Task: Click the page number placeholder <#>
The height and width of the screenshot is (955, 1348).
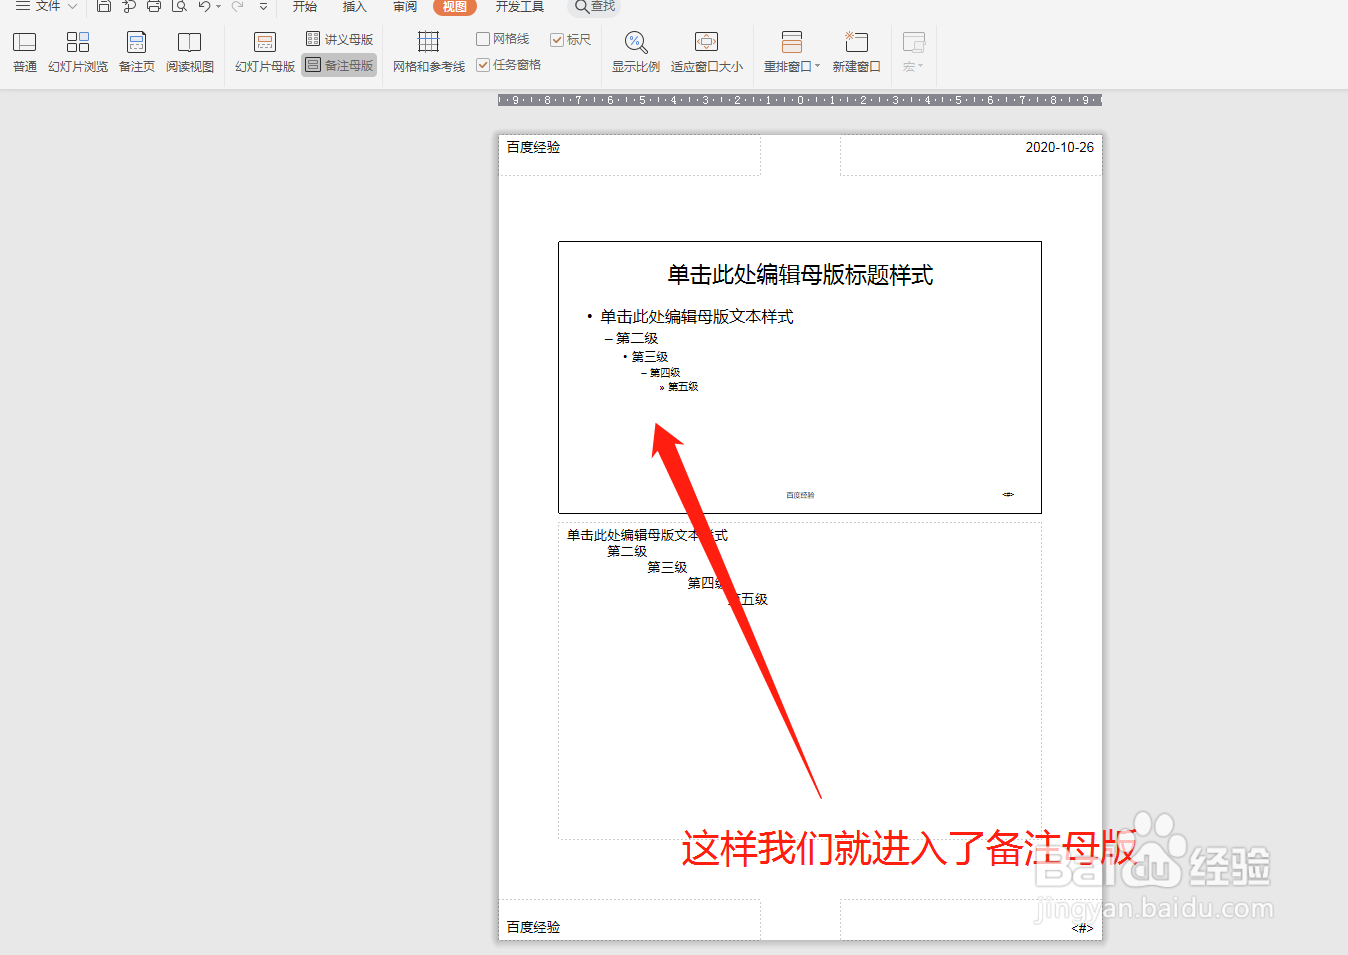Action: click(x=1082, y=928)
